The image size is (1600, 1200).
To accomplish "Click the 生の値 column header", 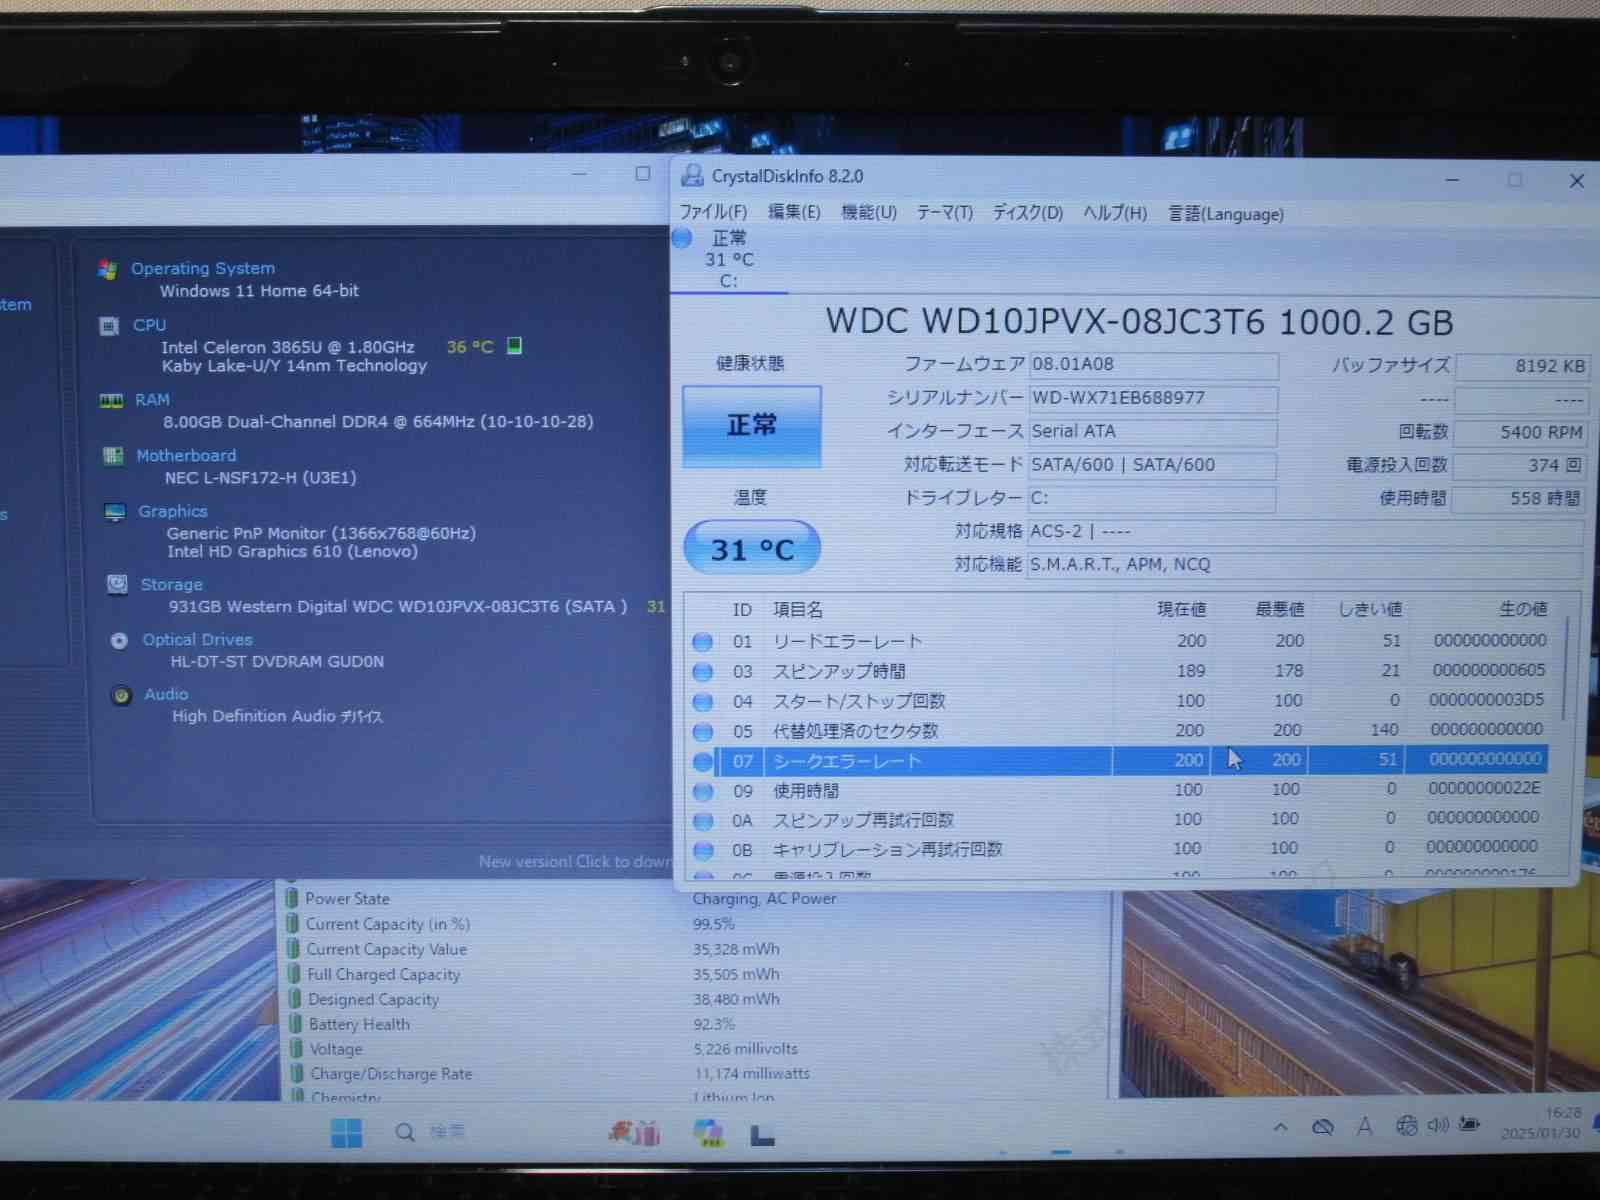I will tap(1523, 609).
